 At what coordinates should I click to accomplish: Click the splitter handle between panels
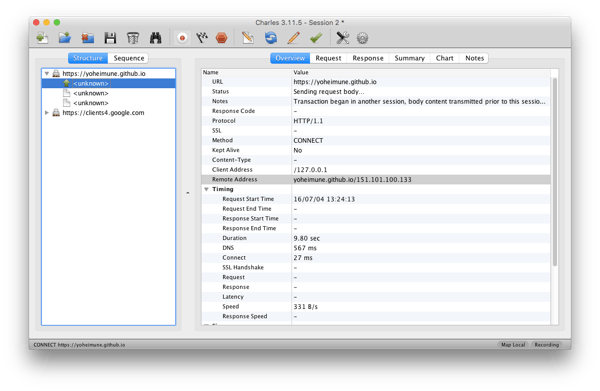(188, 193)
